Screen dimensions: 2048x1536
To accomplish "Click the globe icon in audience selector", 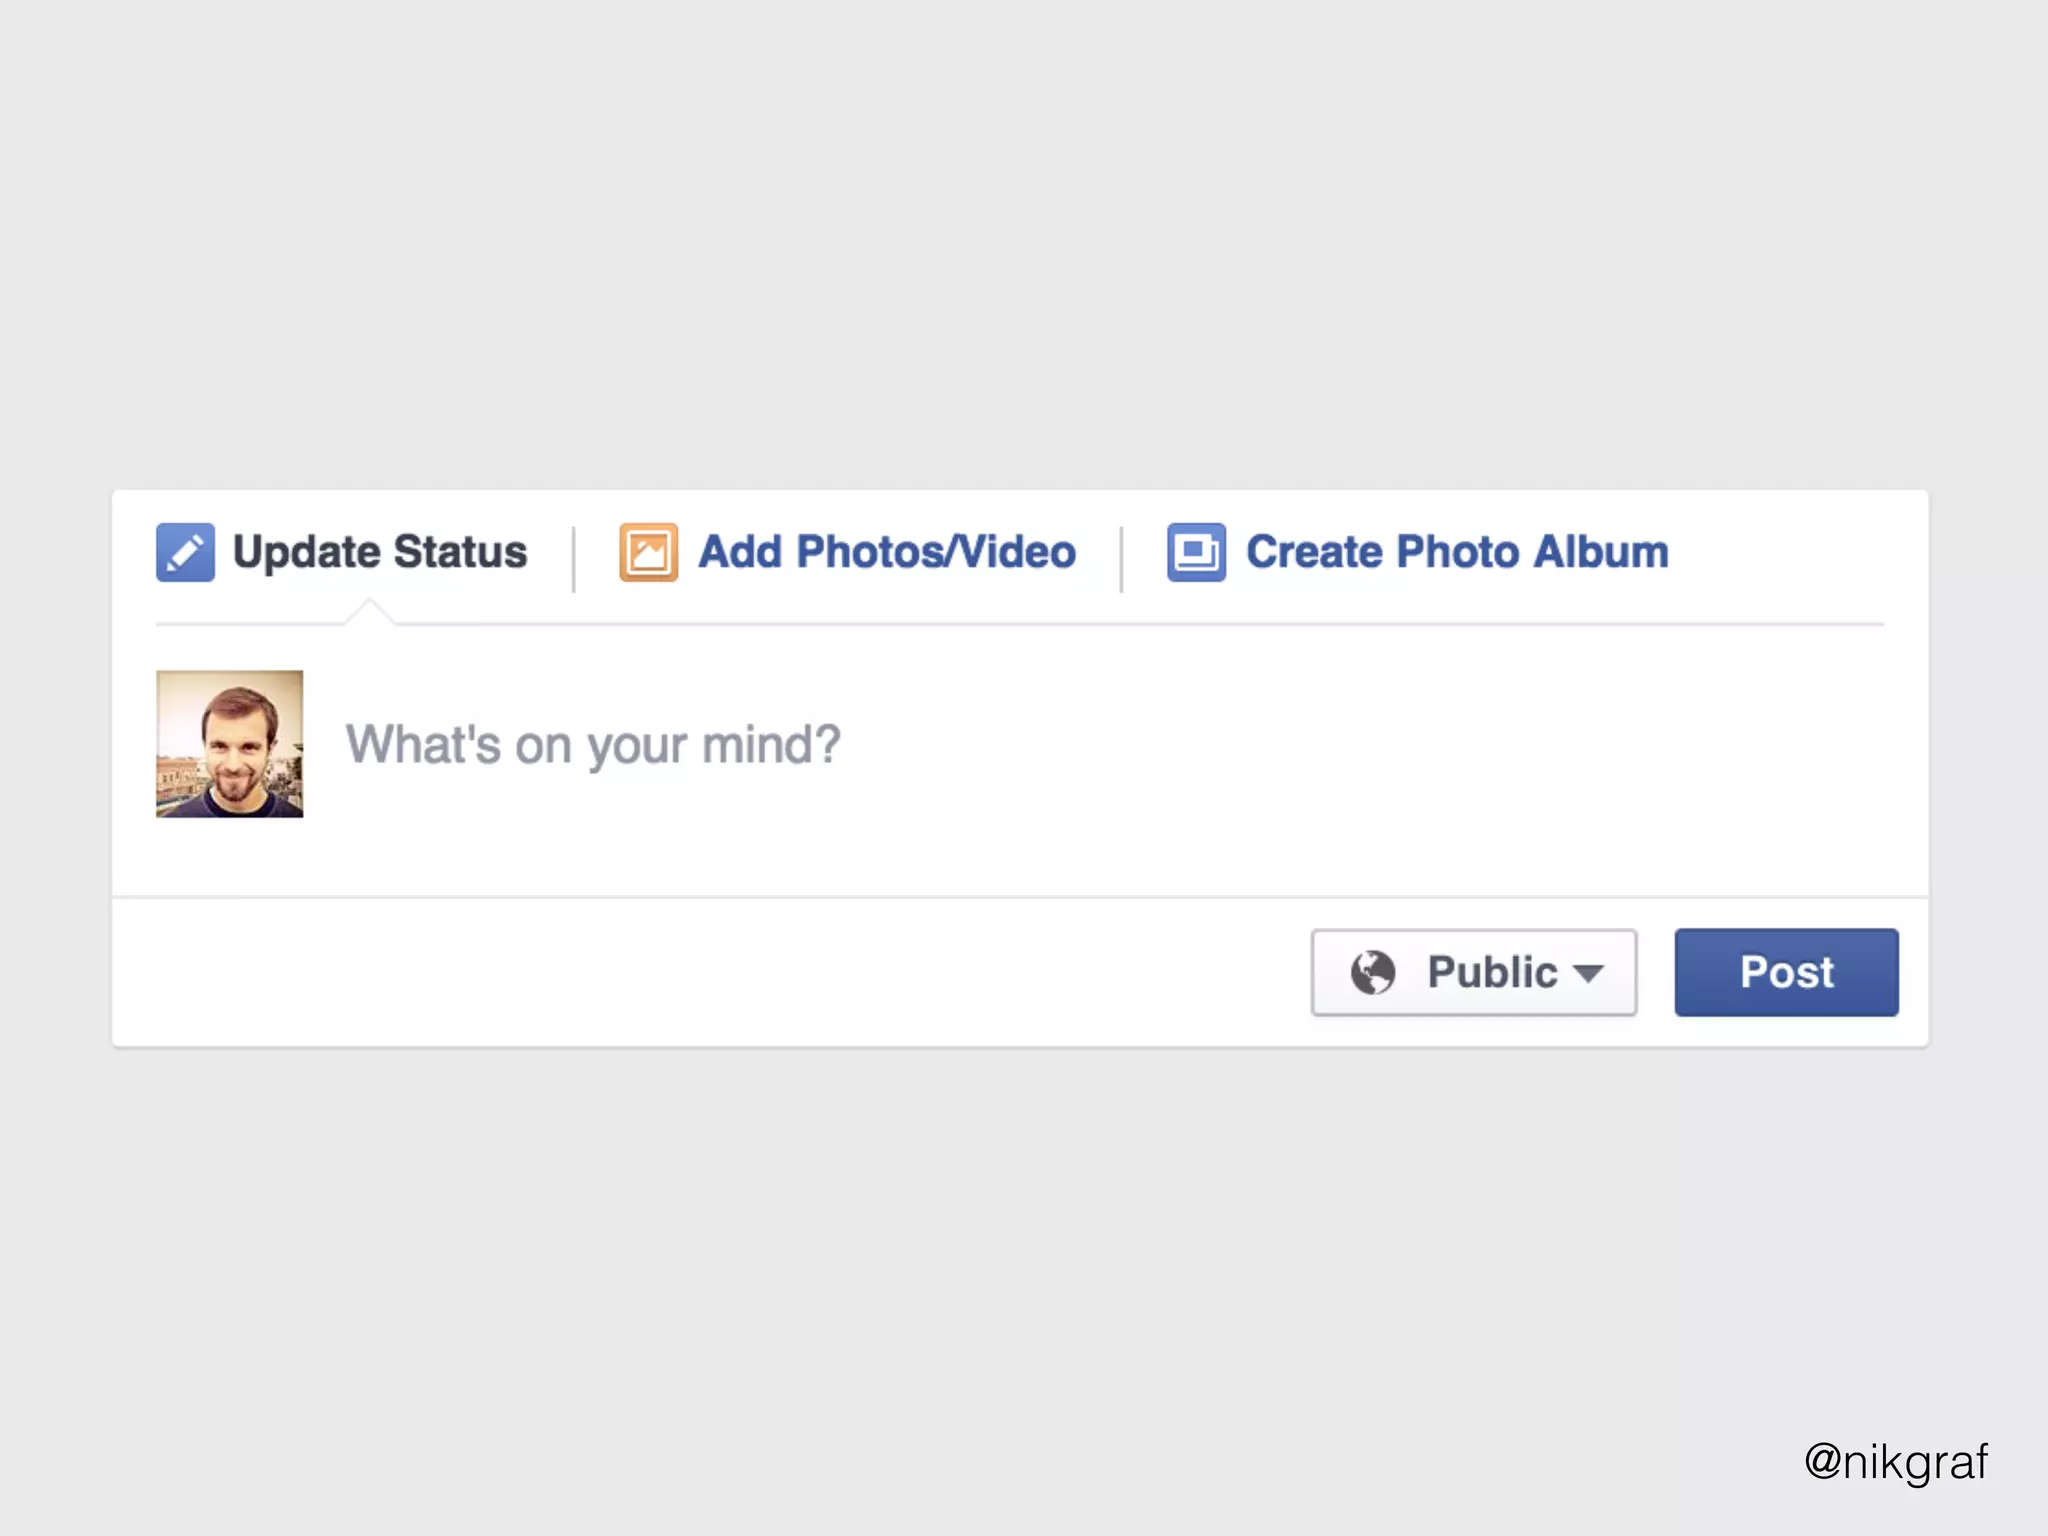I will coord(1372,972).
